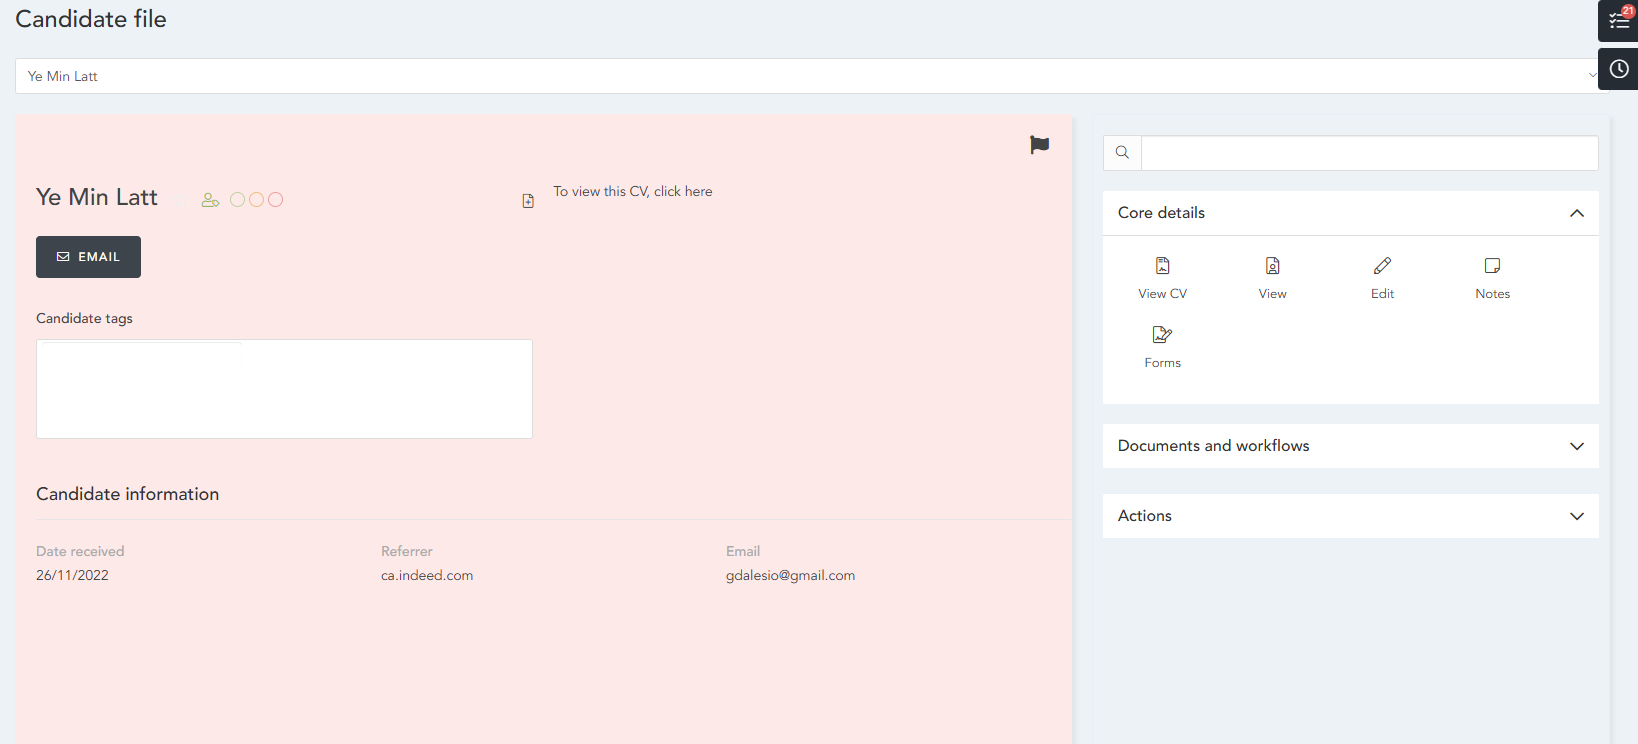Click the EMAIL button
1638x744 pixels.
88,257
